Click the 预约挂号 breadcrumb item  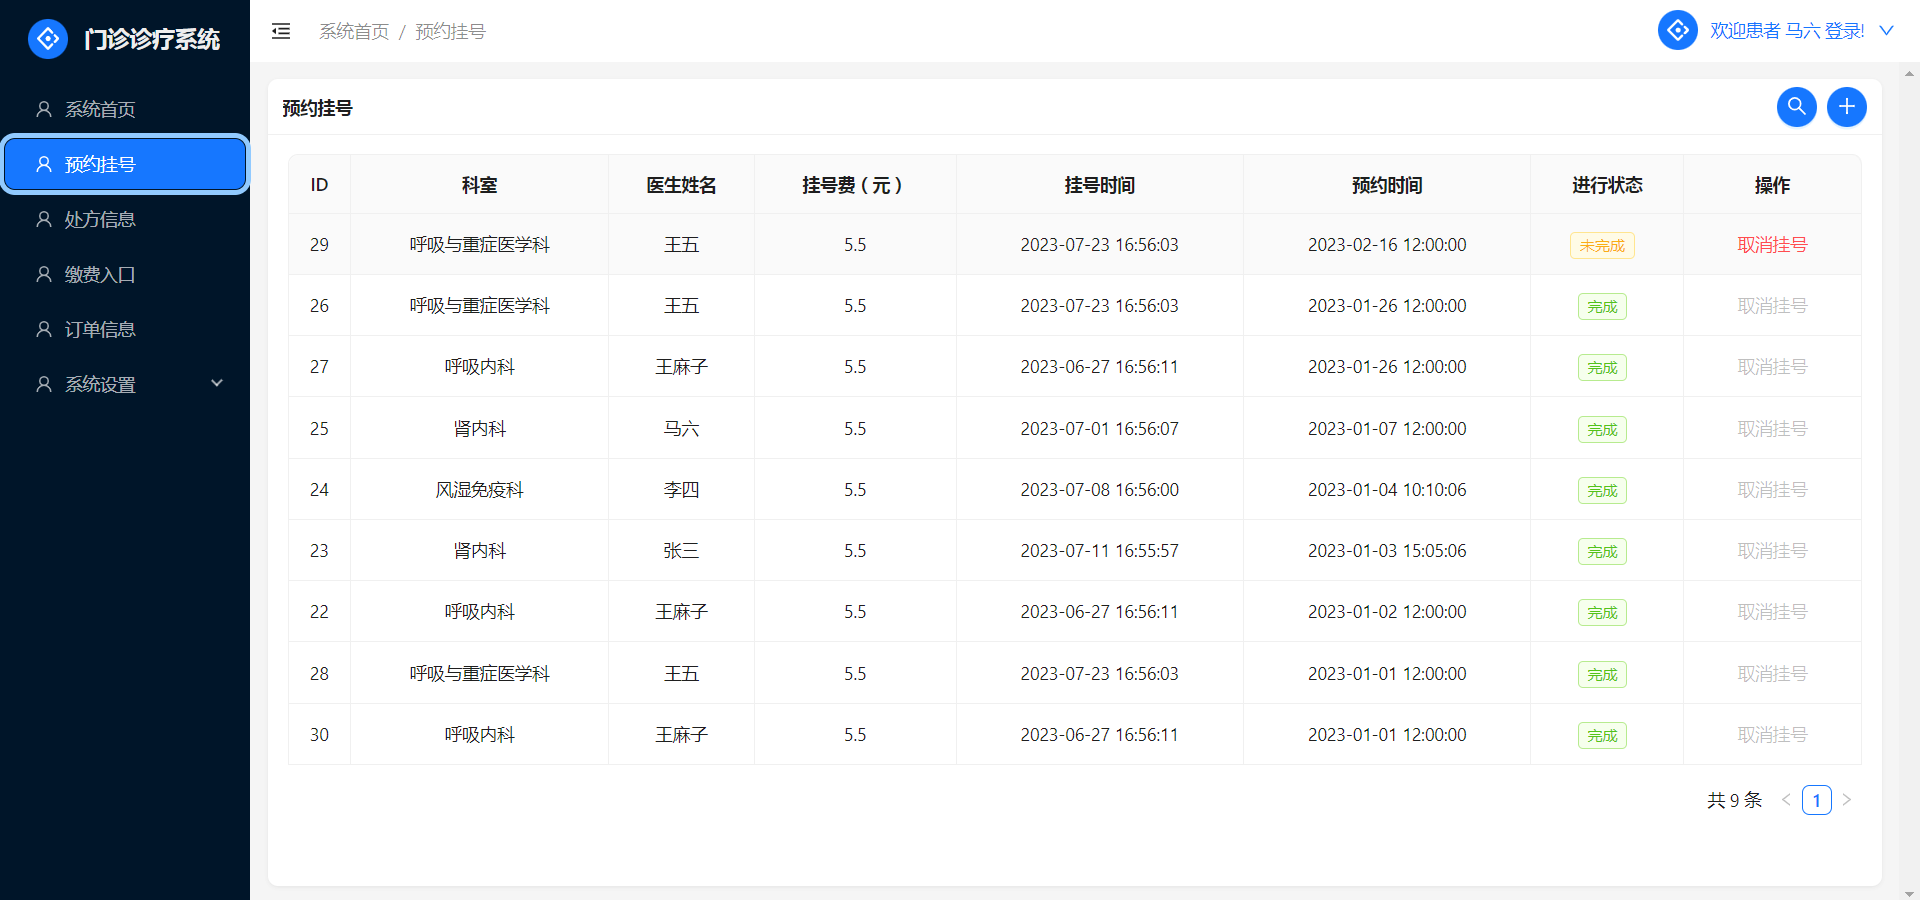(450, 32)
